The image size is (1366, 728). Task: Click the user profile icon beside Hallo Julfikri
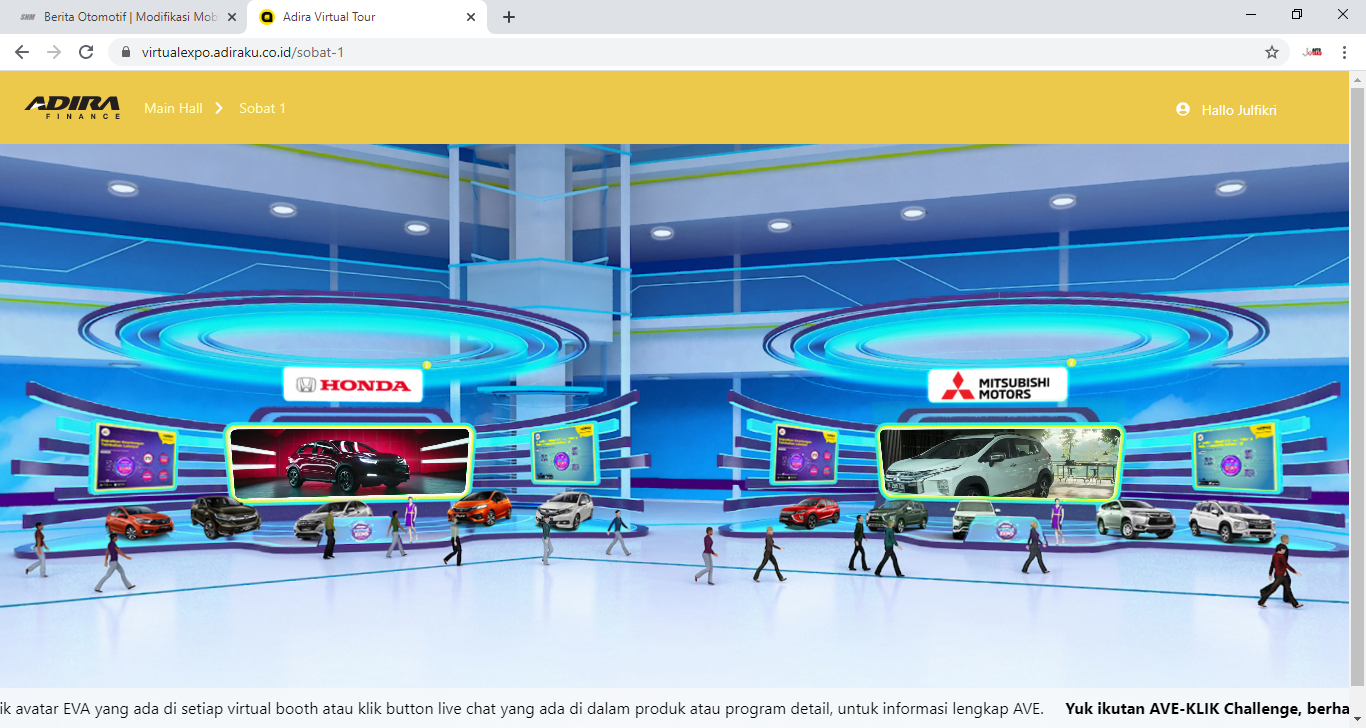coord(1183,109)
